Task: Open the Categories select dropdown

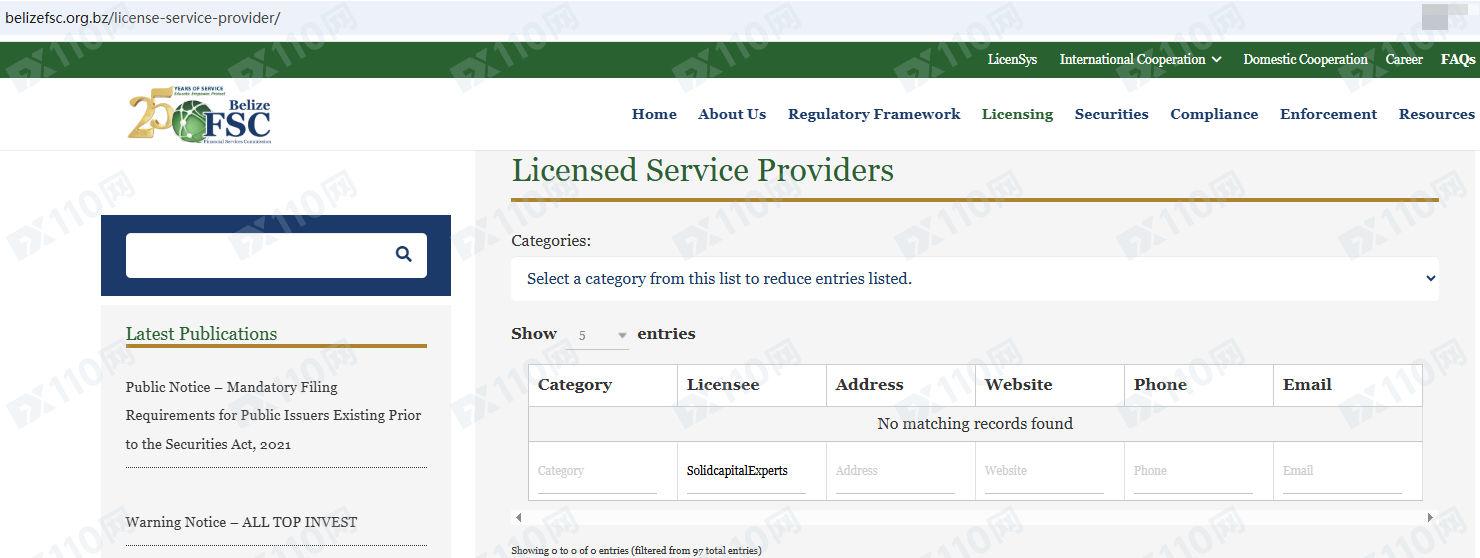Action: pos(974,279)
